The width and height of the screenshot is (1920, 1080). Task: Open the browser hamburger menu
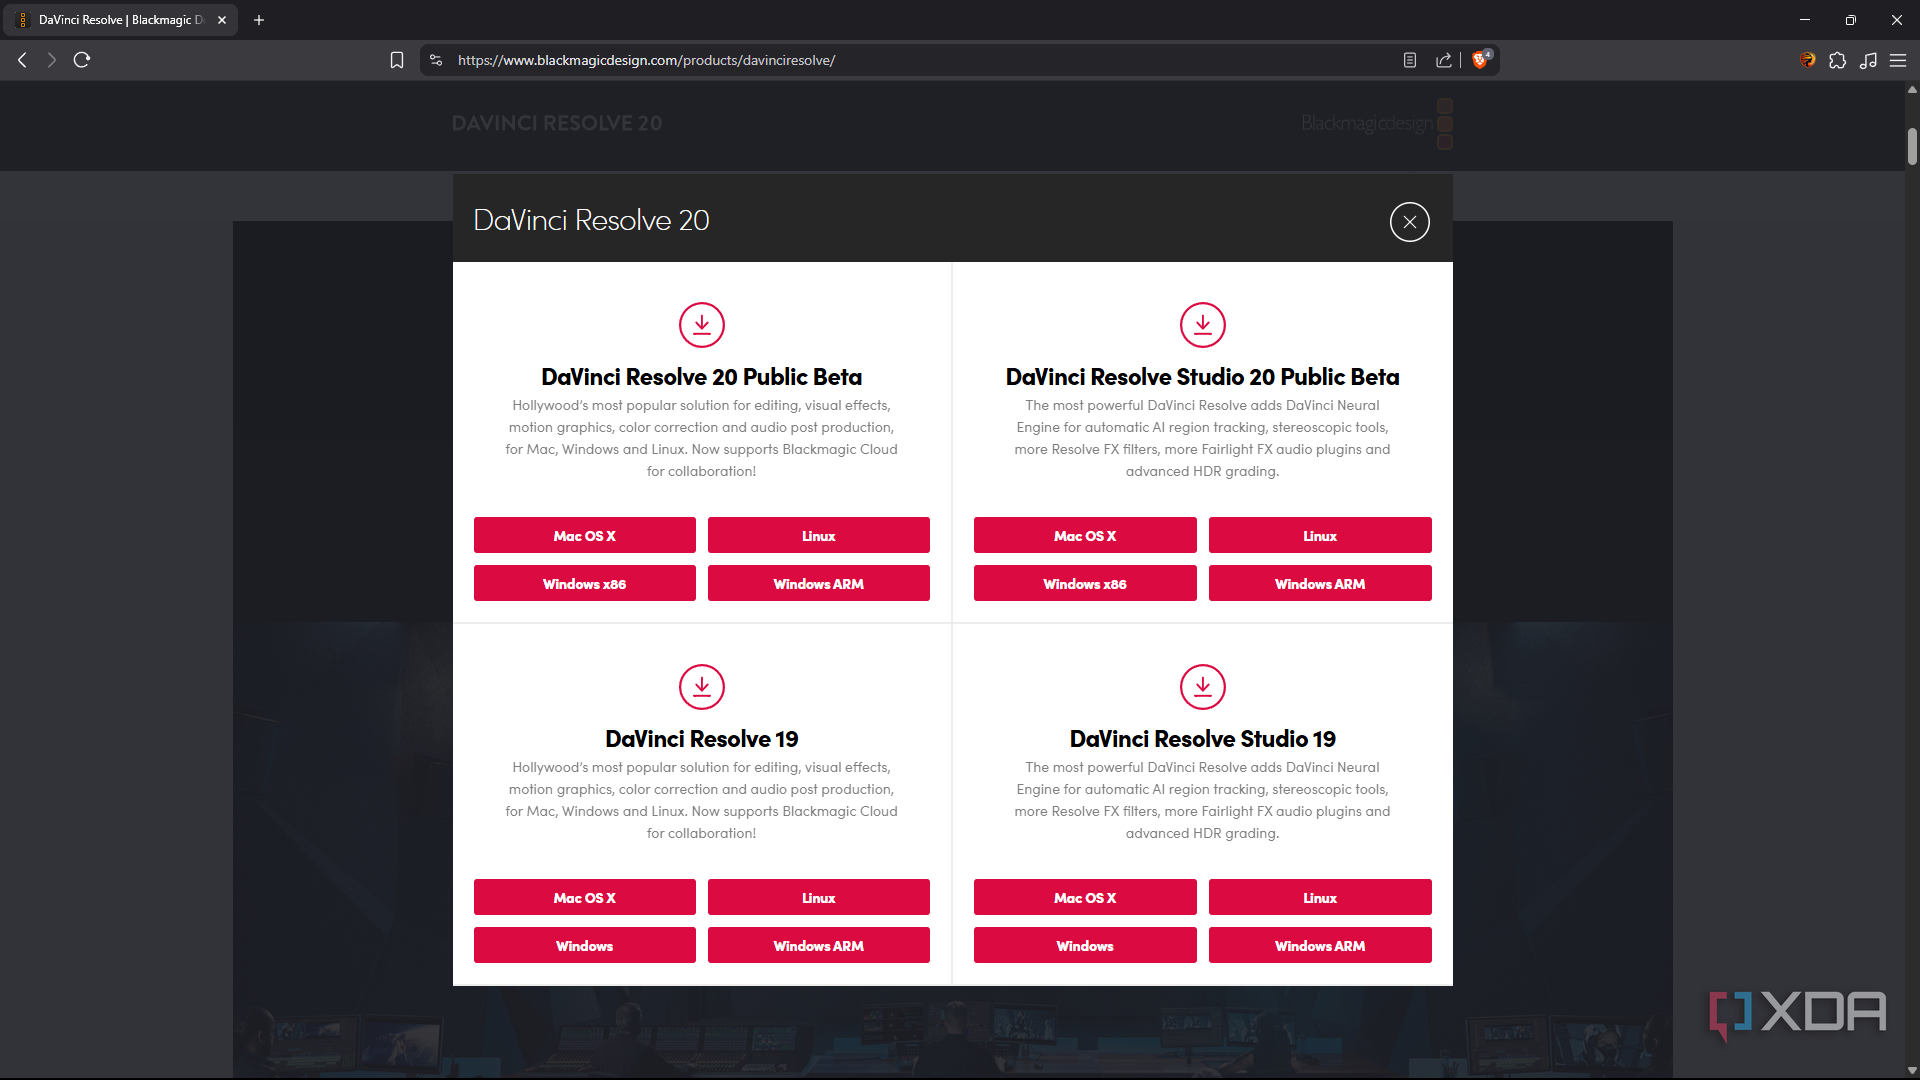tap(1898, 60)
